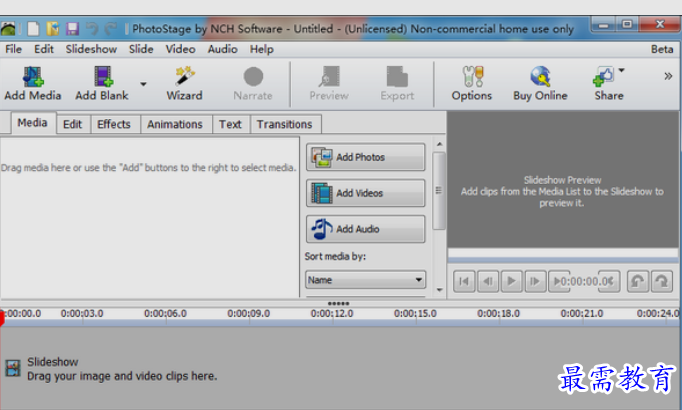Switch to the Media tab

click(x=33, y=123)
